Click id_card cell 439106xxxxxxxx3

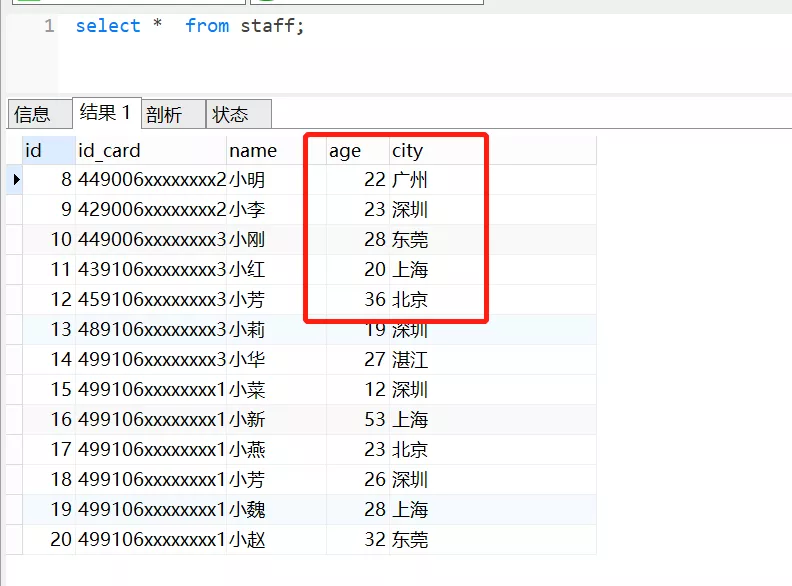pos(151,269)
